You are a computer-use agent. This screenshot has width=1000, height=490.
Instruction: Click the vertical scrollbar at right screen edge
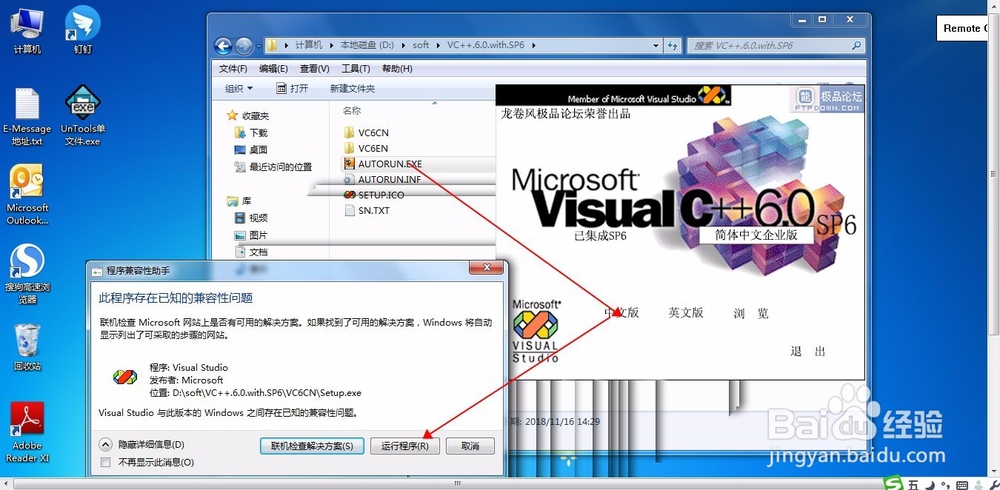994,172
